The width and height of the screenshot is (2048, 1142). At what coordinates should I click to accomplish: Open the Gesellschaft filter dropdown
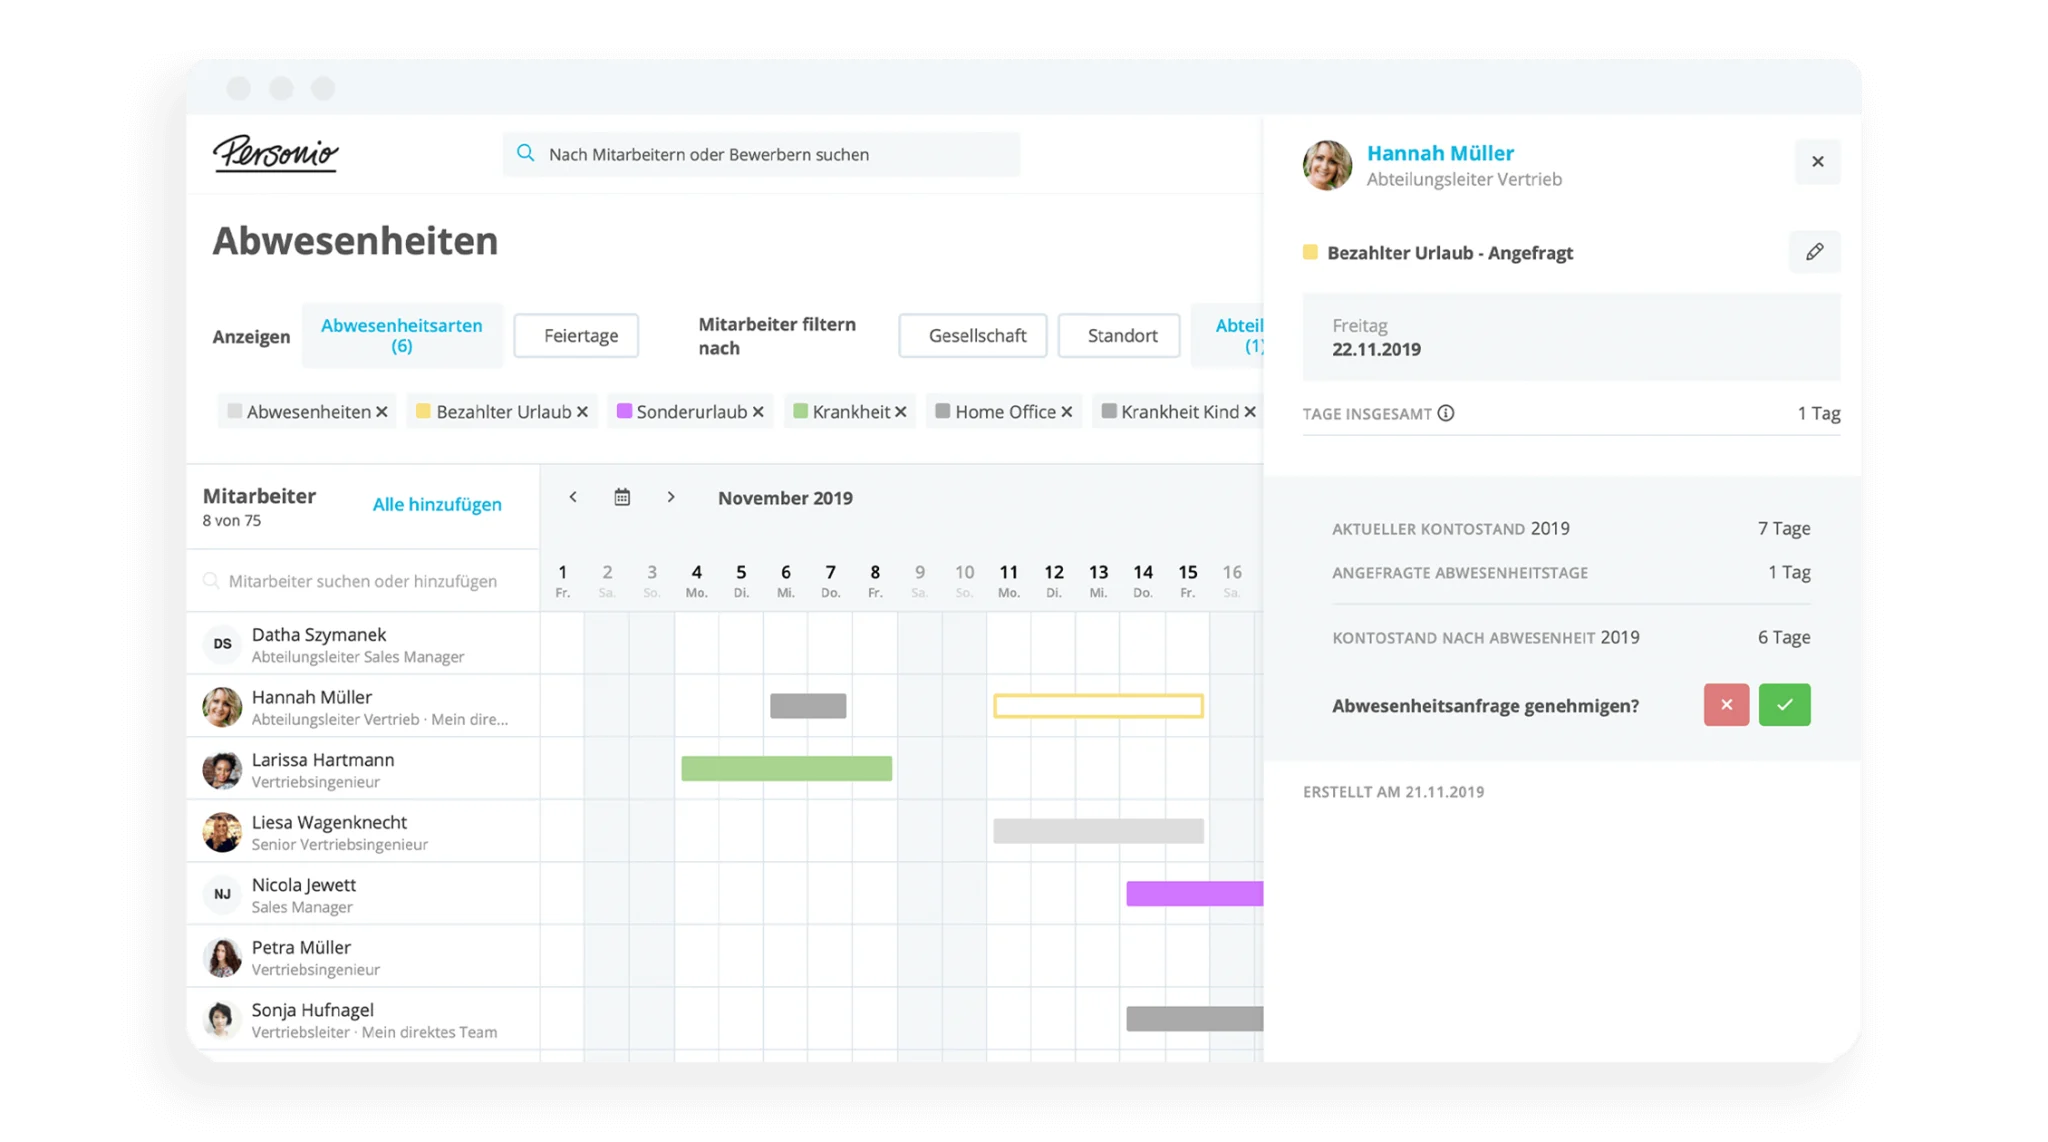tap(976, 336)
